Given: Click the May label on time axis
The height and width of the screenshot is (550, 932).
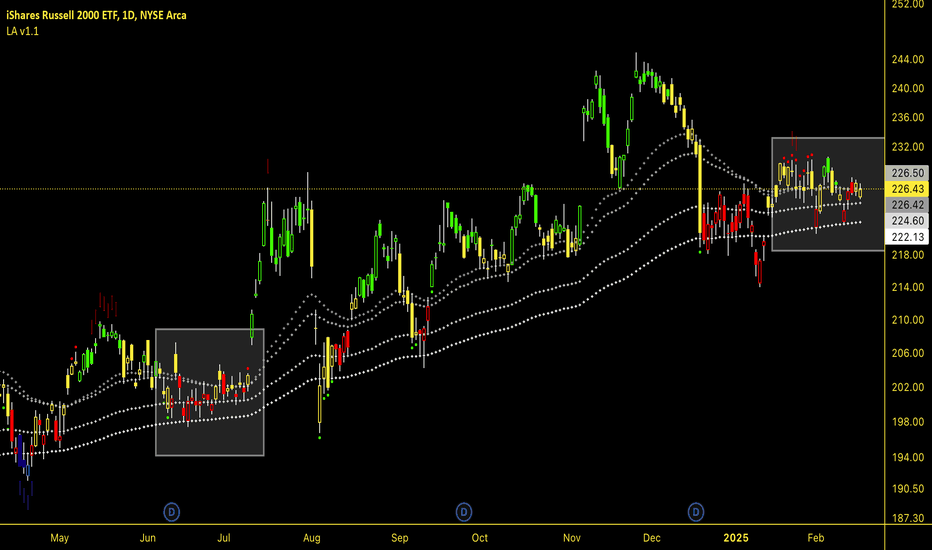Looking at the screenshot, I should coord(59,538).
